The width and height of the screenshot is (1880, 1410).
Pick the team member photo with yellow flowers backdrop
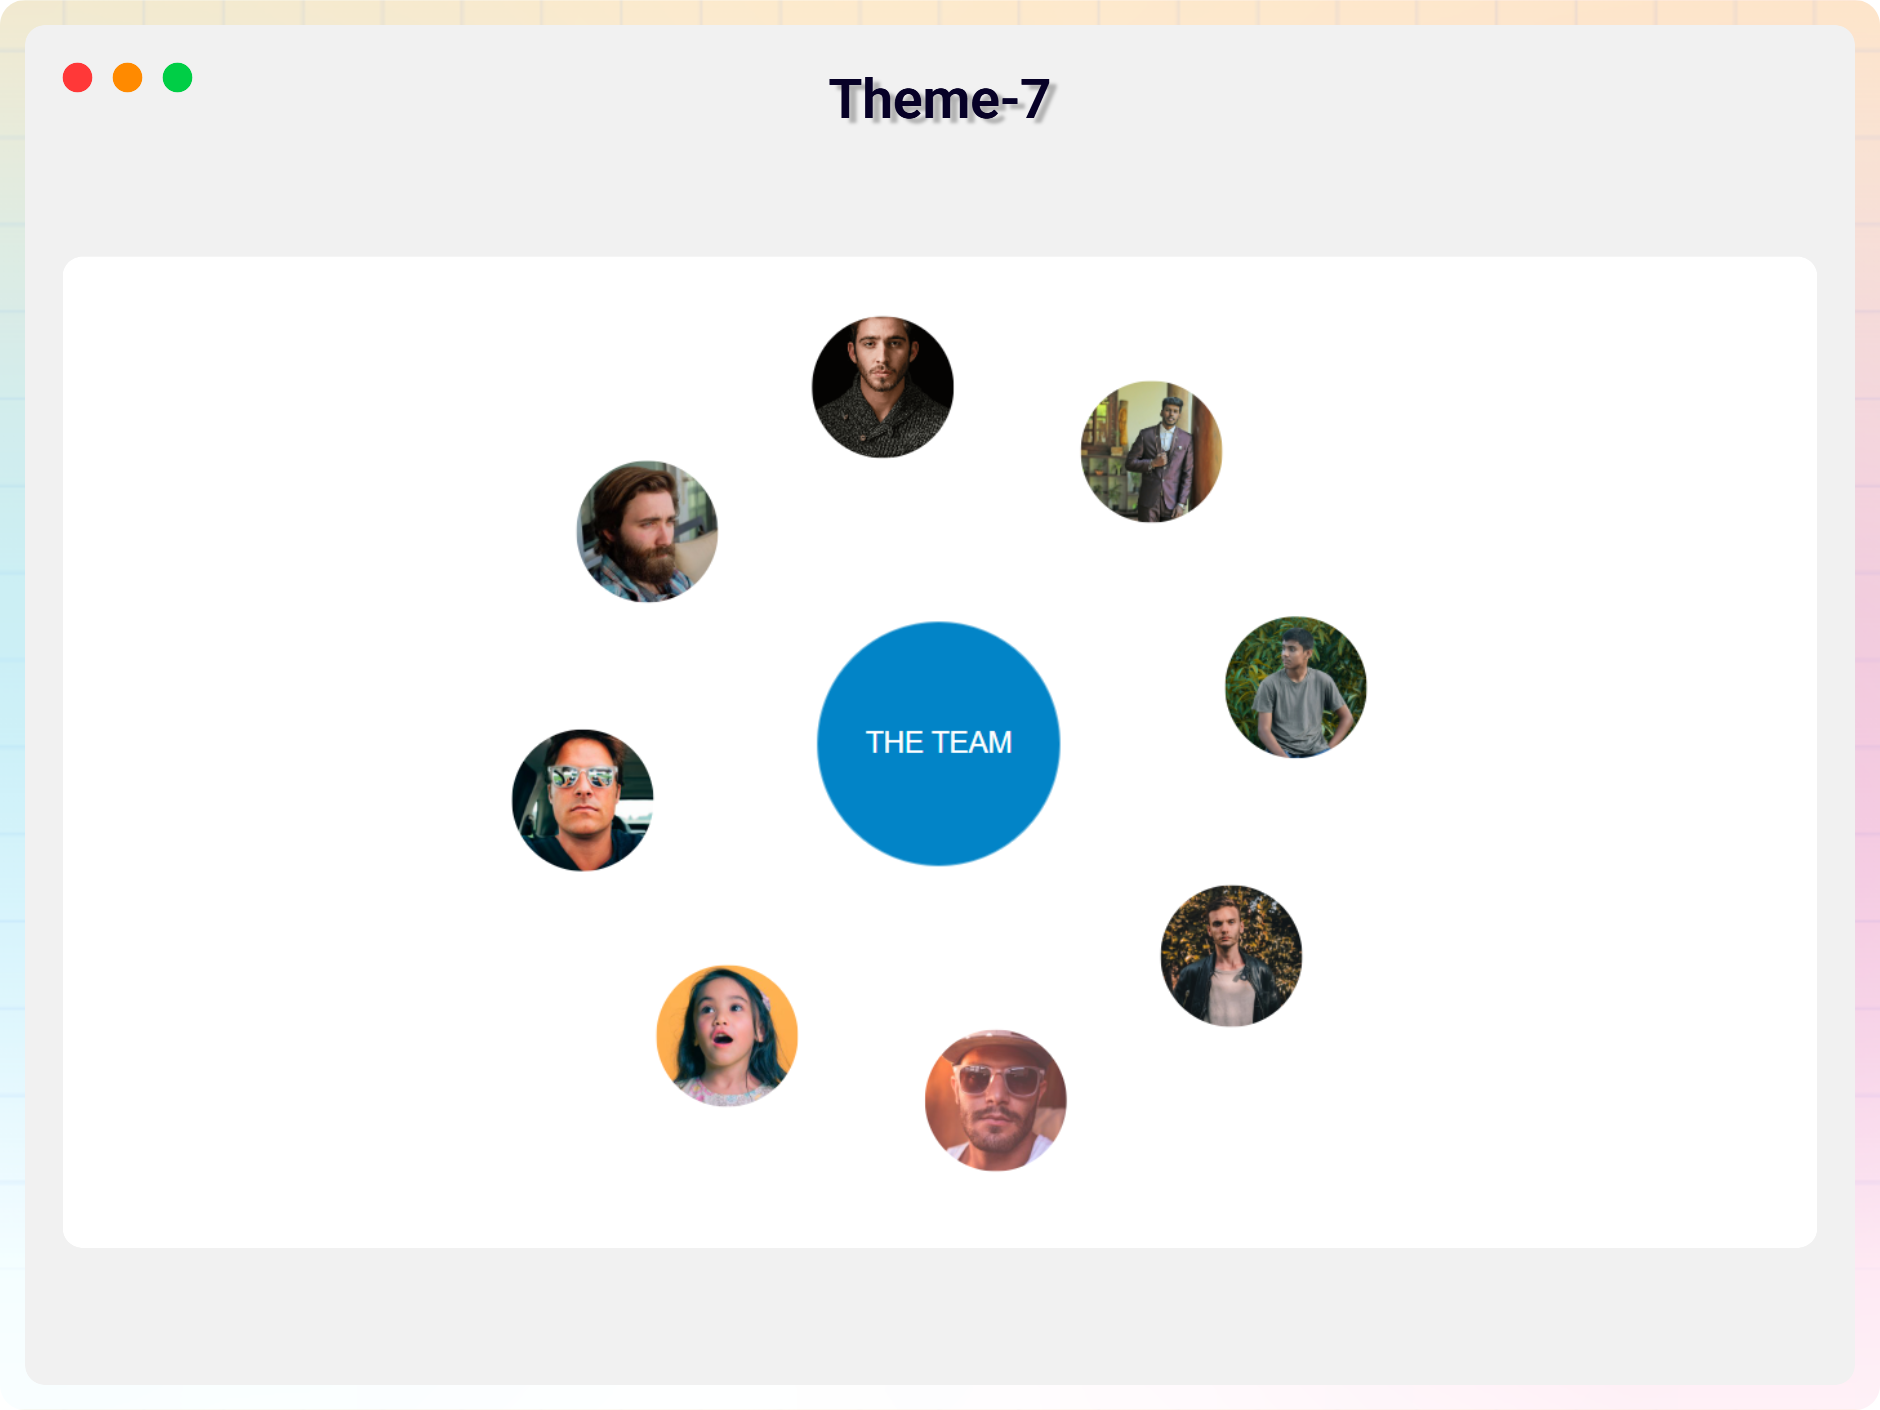(x=1231, y=956)
